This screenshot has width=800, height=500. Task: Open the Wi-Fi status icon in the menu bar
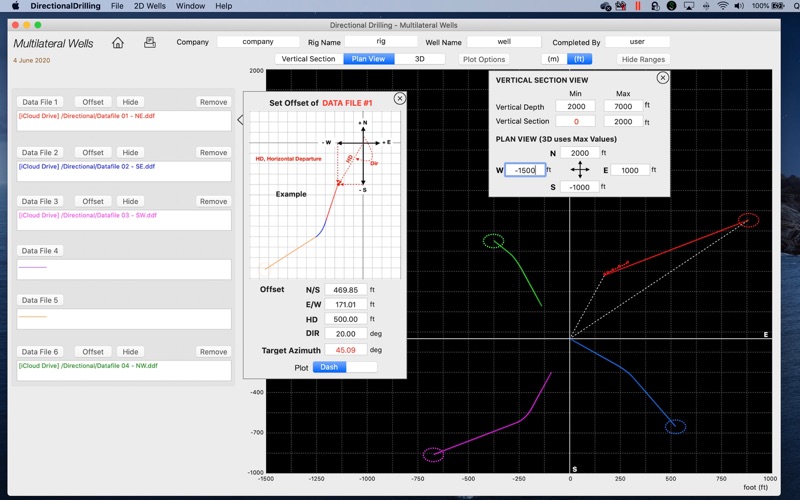722,6
